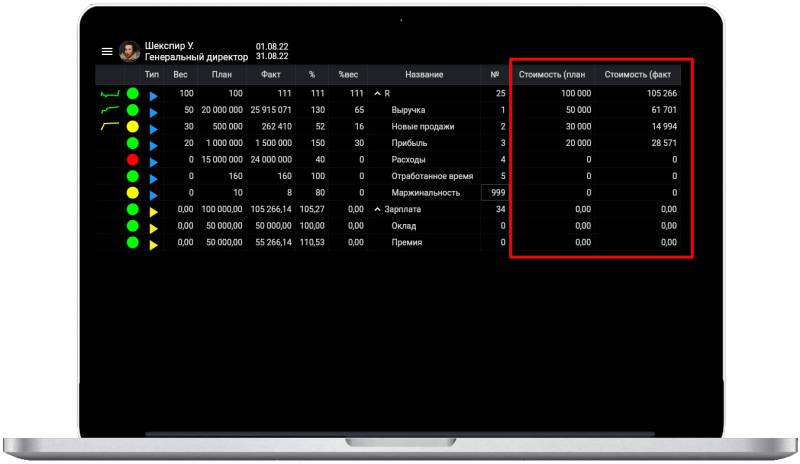The height and width of the screenshot is (464, 800).
Task: Click the fact value 24 000 000
Action: point(271,160)
